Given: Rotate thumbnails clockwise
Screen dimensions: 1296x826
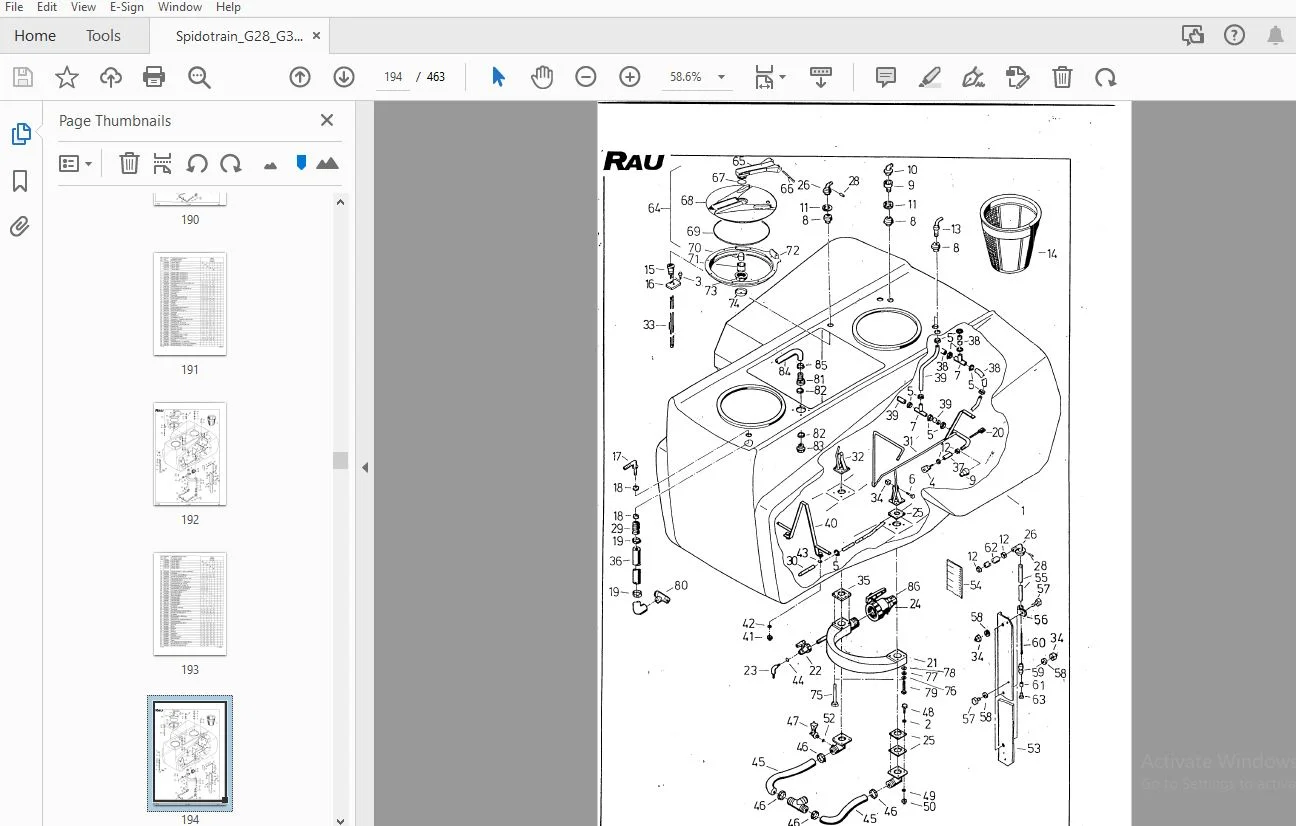Looking at the screenshot, I should coord(230,163).
